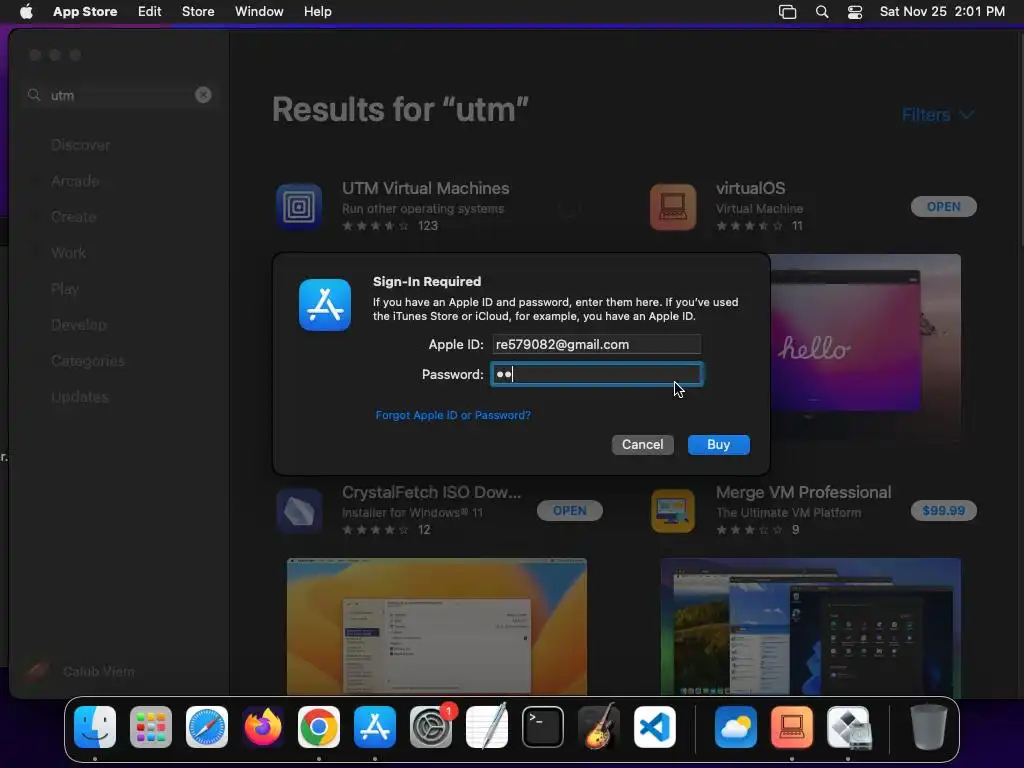Click the date and time in the menu bar

[x=942, y=12]
